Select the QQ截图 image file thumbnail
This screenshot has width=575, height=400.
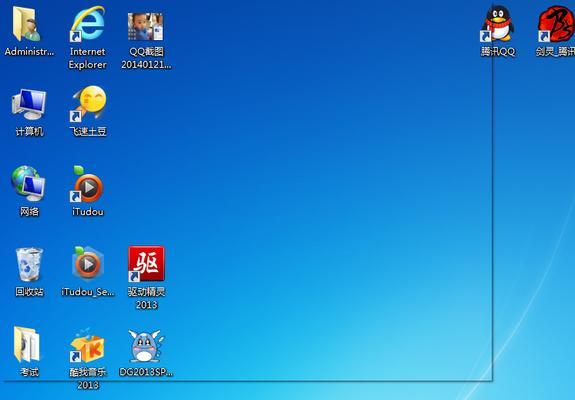coord(146,26)
